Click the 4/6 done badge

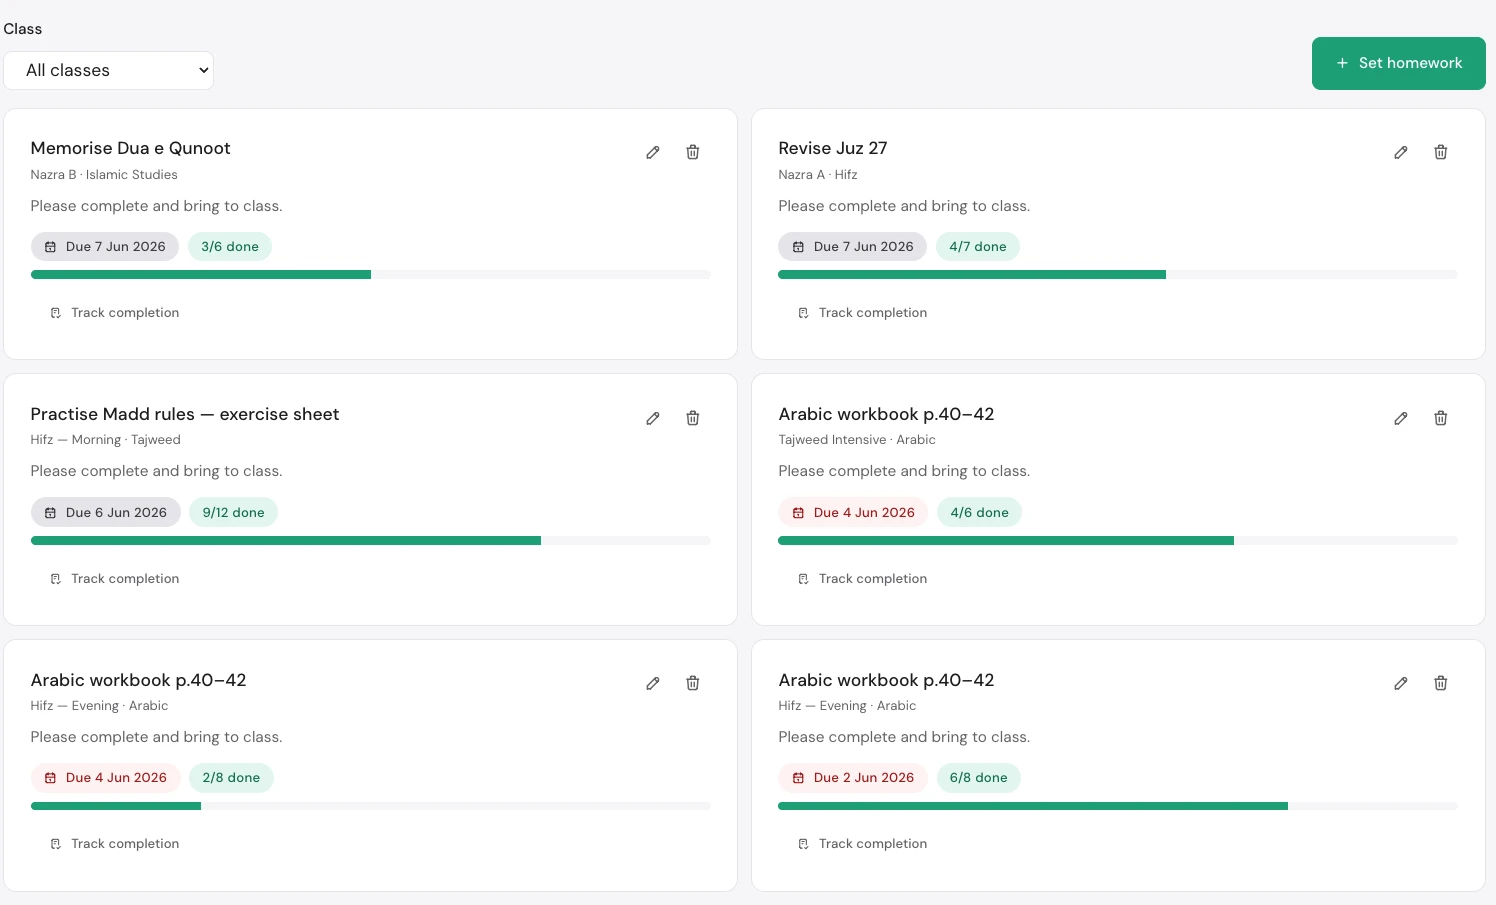click(979, 512)
